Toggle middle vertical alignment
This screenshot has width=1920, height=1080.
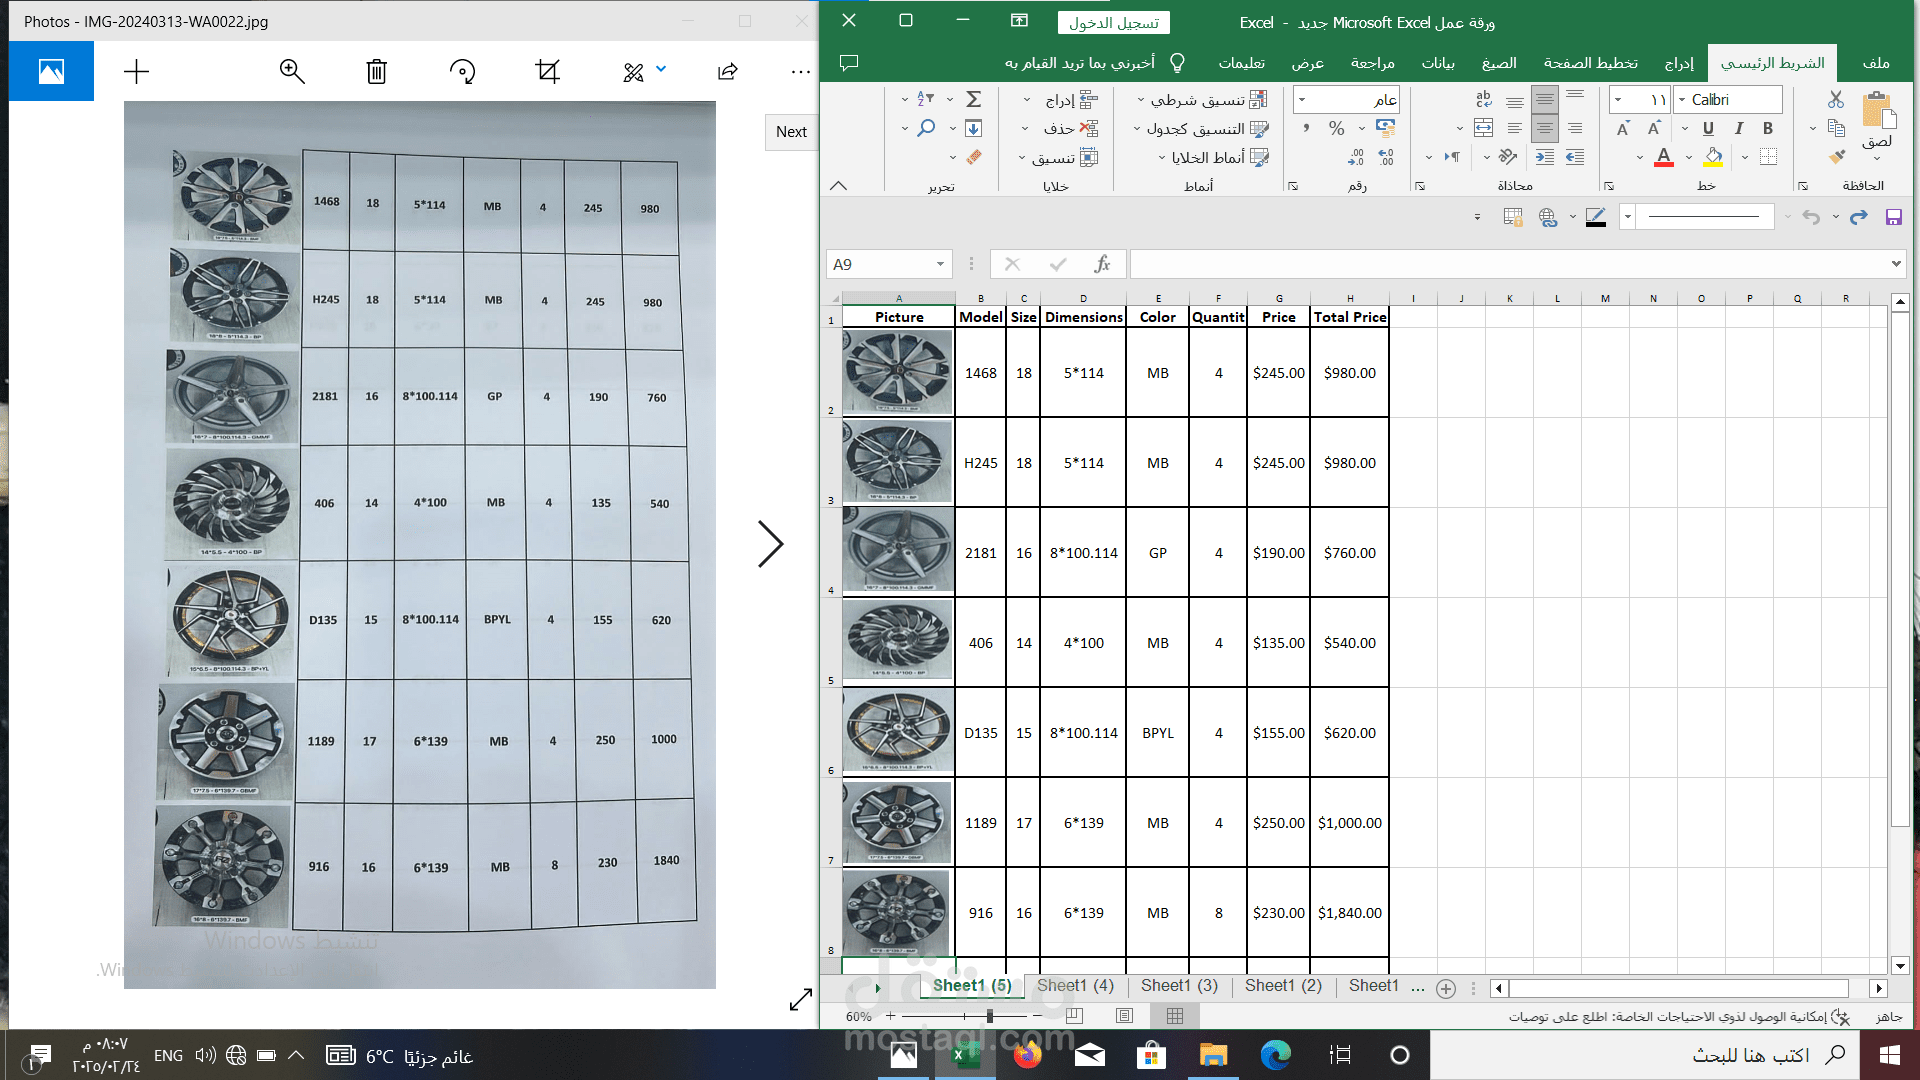pos(1545,99)
